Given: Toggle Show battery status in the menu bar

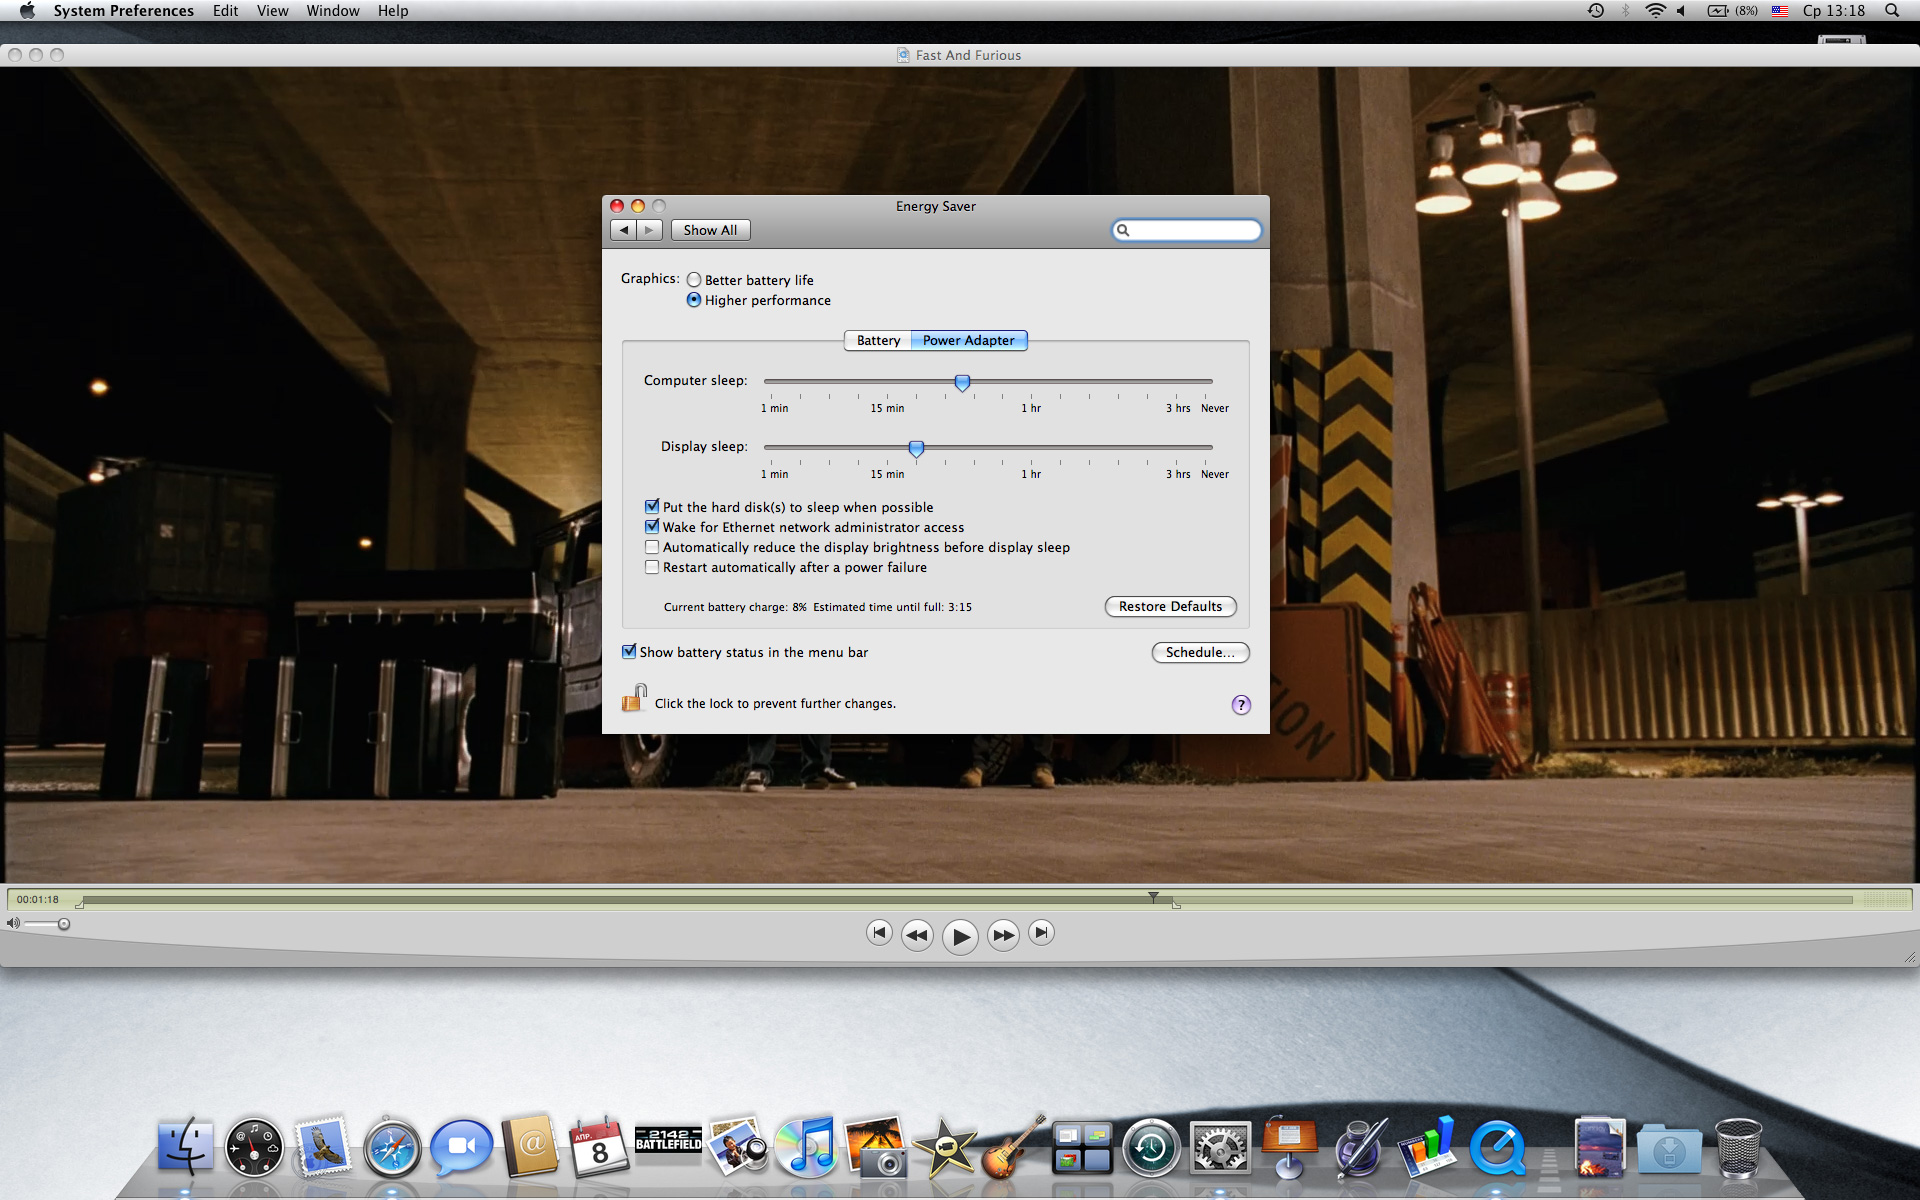Looking at the screenshot, I should 629,652.
